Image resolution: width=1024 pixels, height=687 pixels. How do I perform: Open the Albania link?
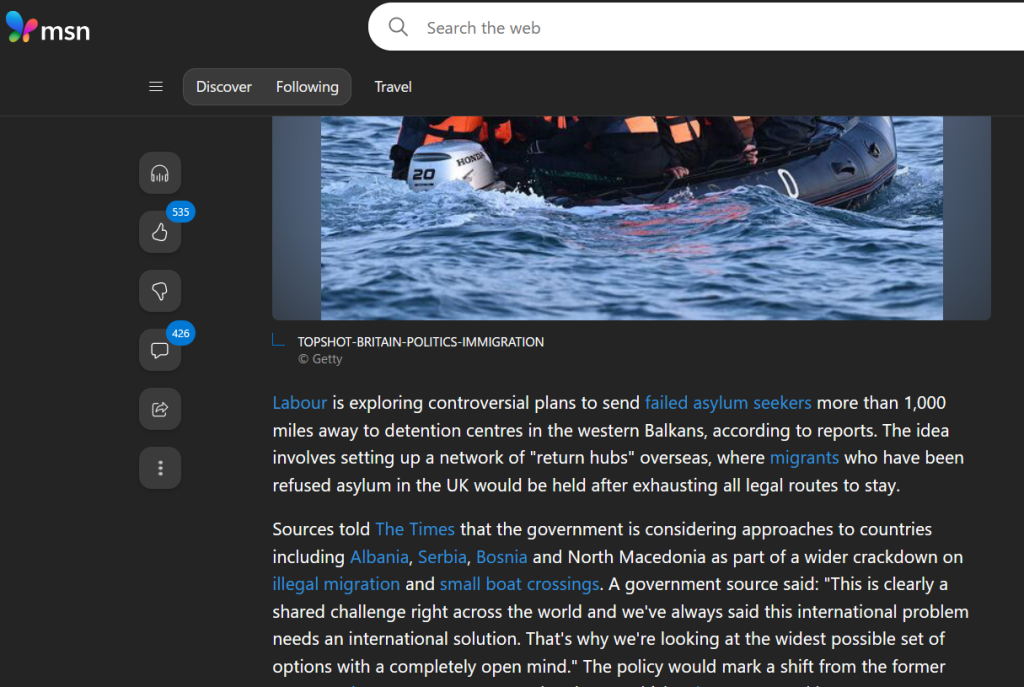[x=379, y=556]
